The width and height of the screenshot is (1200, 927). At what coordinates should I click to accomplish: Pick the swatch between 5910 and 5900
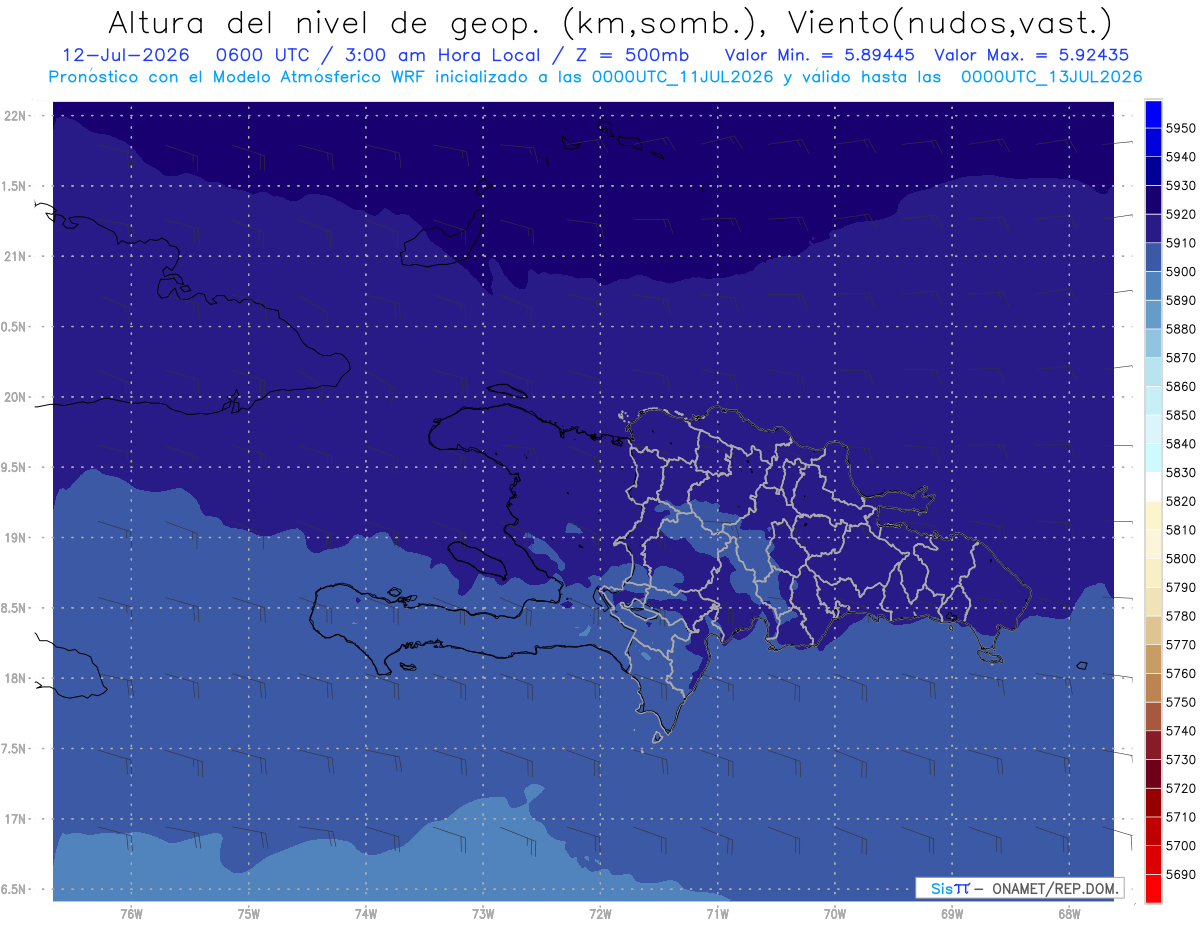click(1152, 257)
